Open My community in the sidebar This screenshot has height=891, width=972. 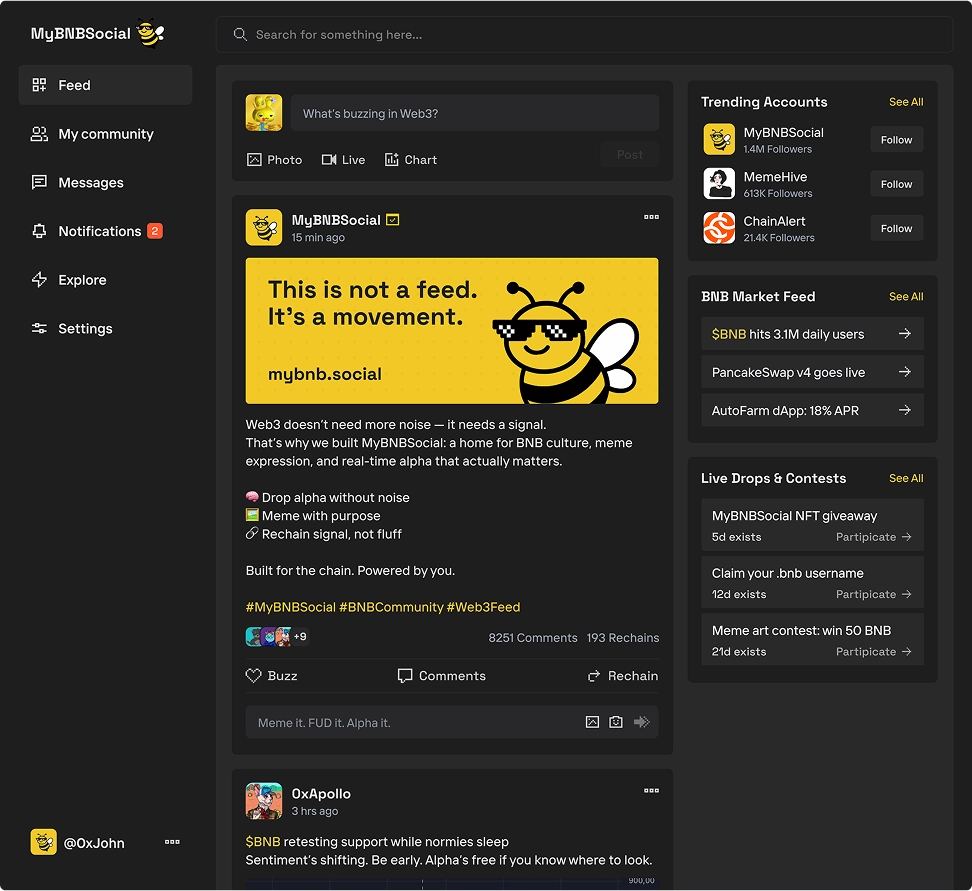pos(105,134)
